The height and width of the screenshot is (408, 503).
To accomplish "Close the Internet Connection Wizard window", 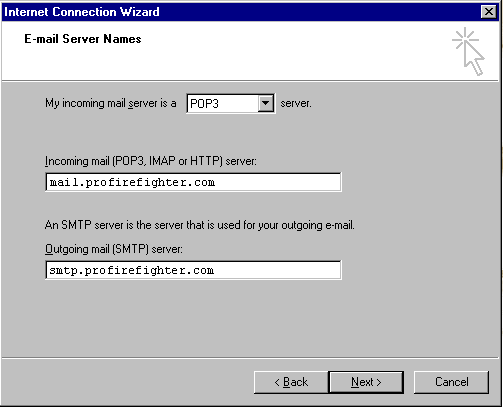I will point(489,12).
